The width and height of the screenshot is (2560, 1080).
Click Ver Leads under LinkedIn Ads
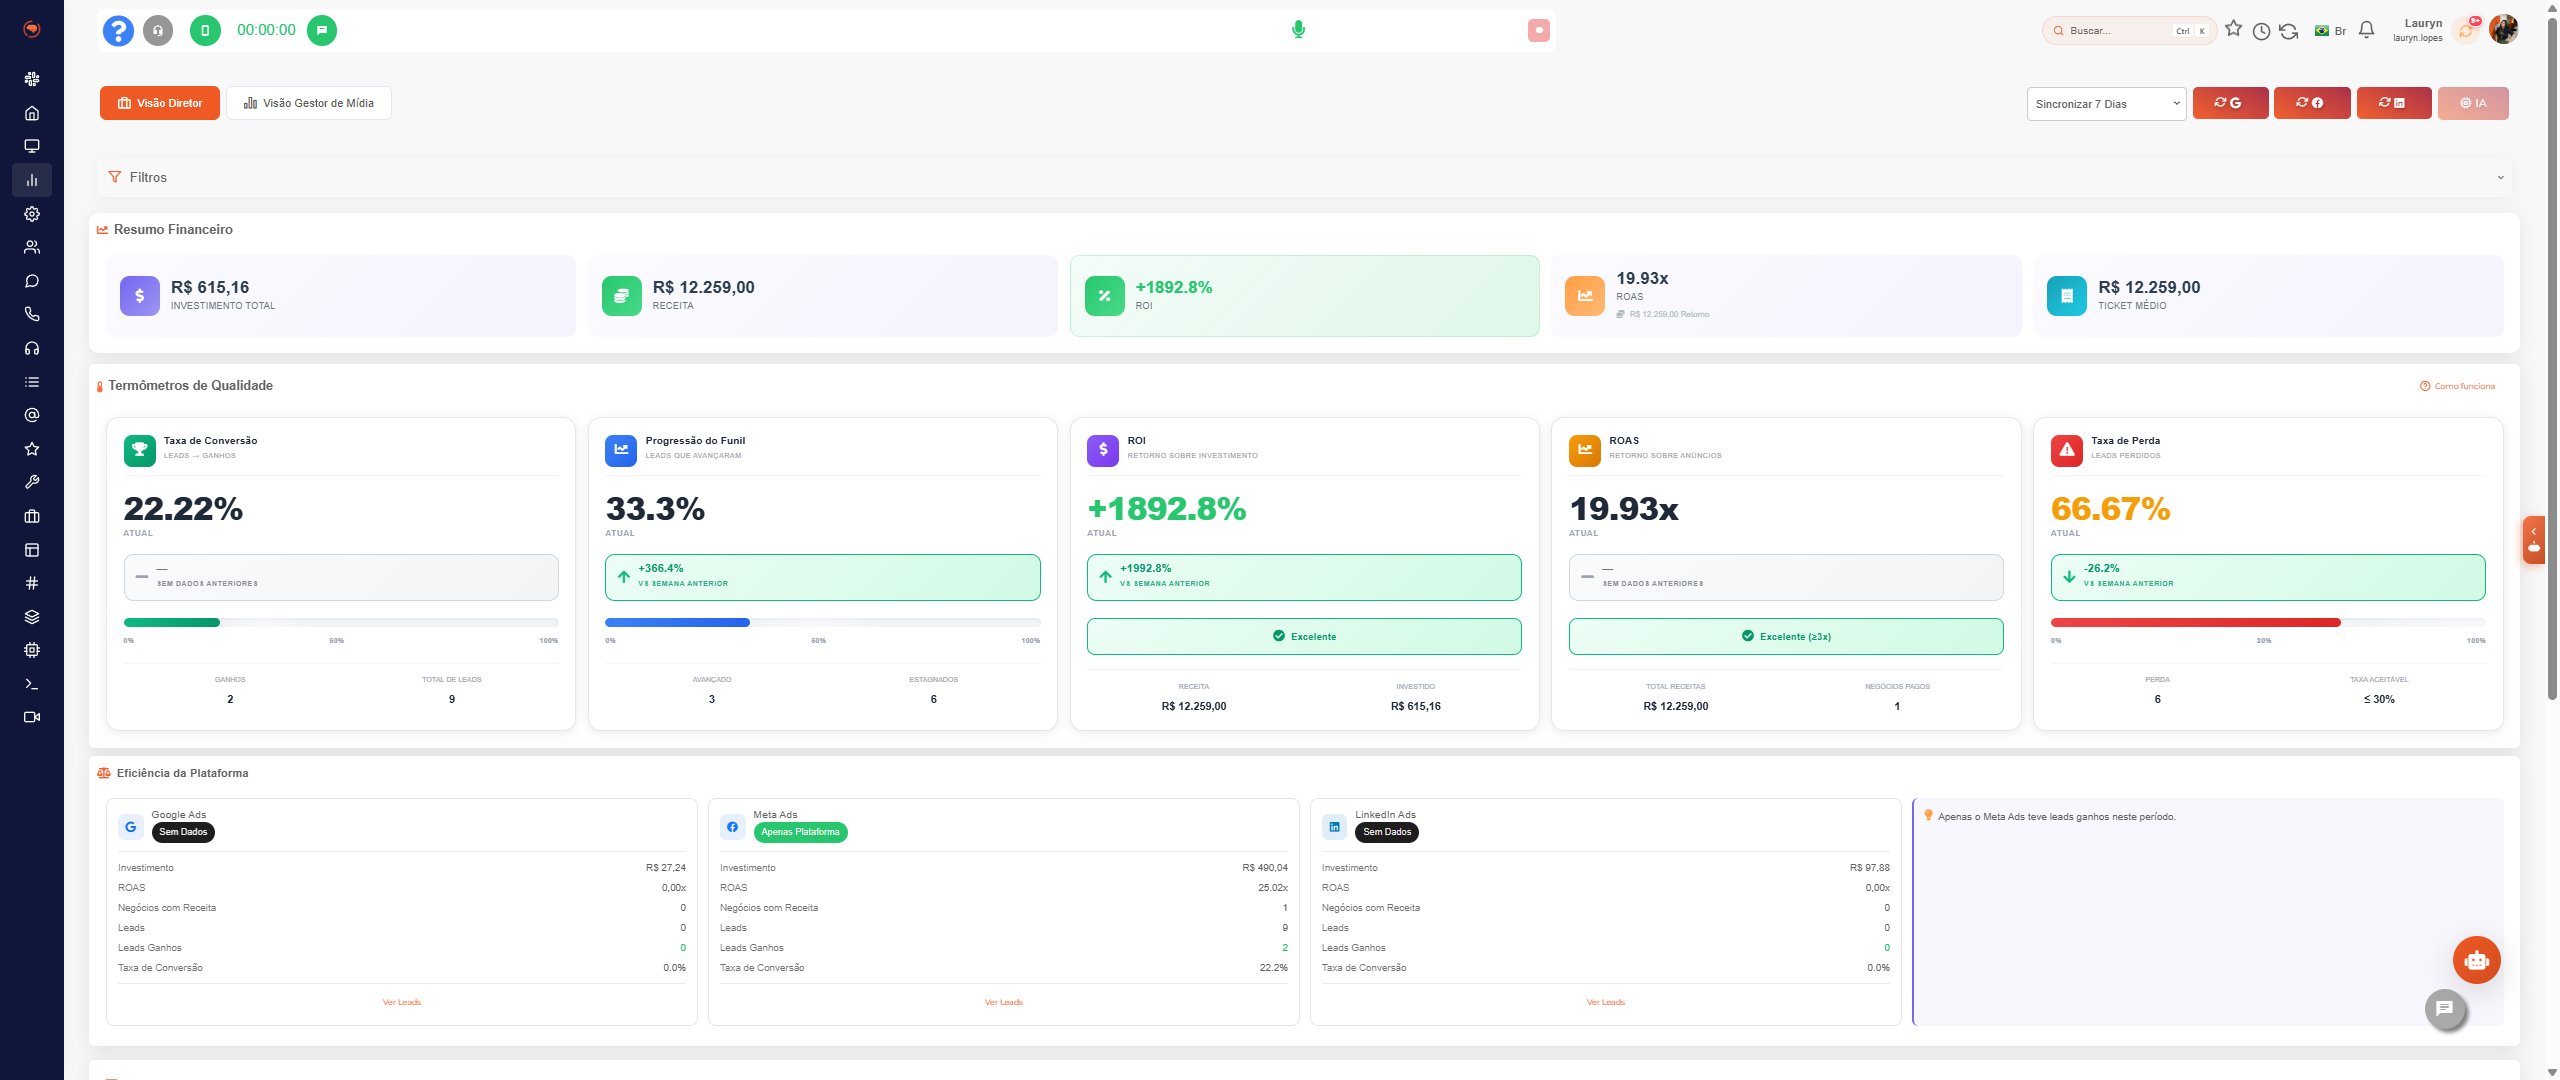click(x=1606, y=1002)
